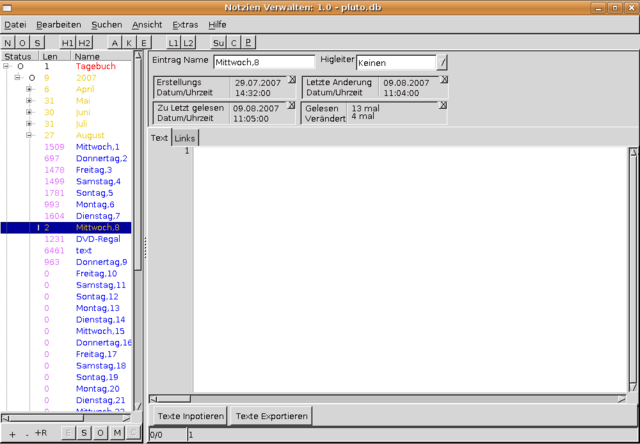The image size is (640, 444).
Task: Click the Texte Exportieren button
Action: pyautogui.click(x=272, y=415)
